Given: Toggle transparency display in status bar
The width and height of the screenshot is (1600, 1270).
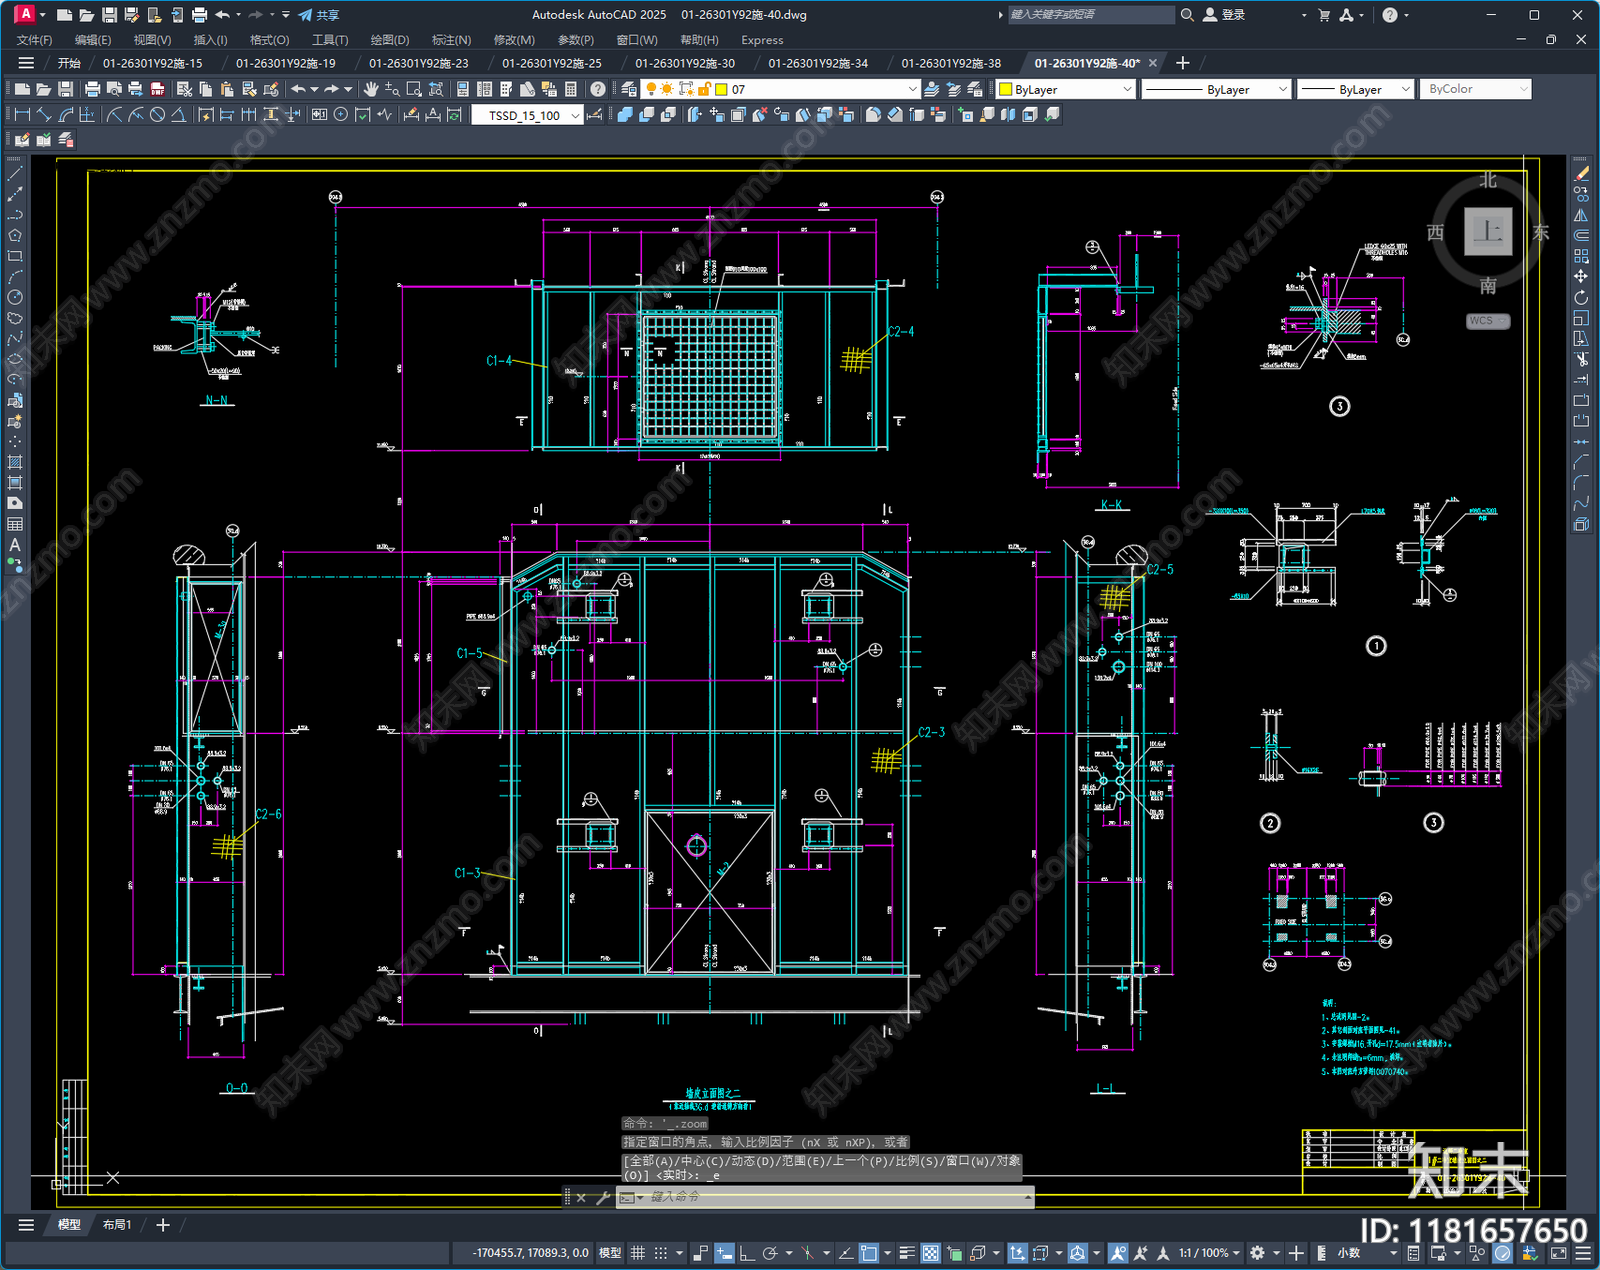Looking at the screenshot, I should tap(930, 1253).
